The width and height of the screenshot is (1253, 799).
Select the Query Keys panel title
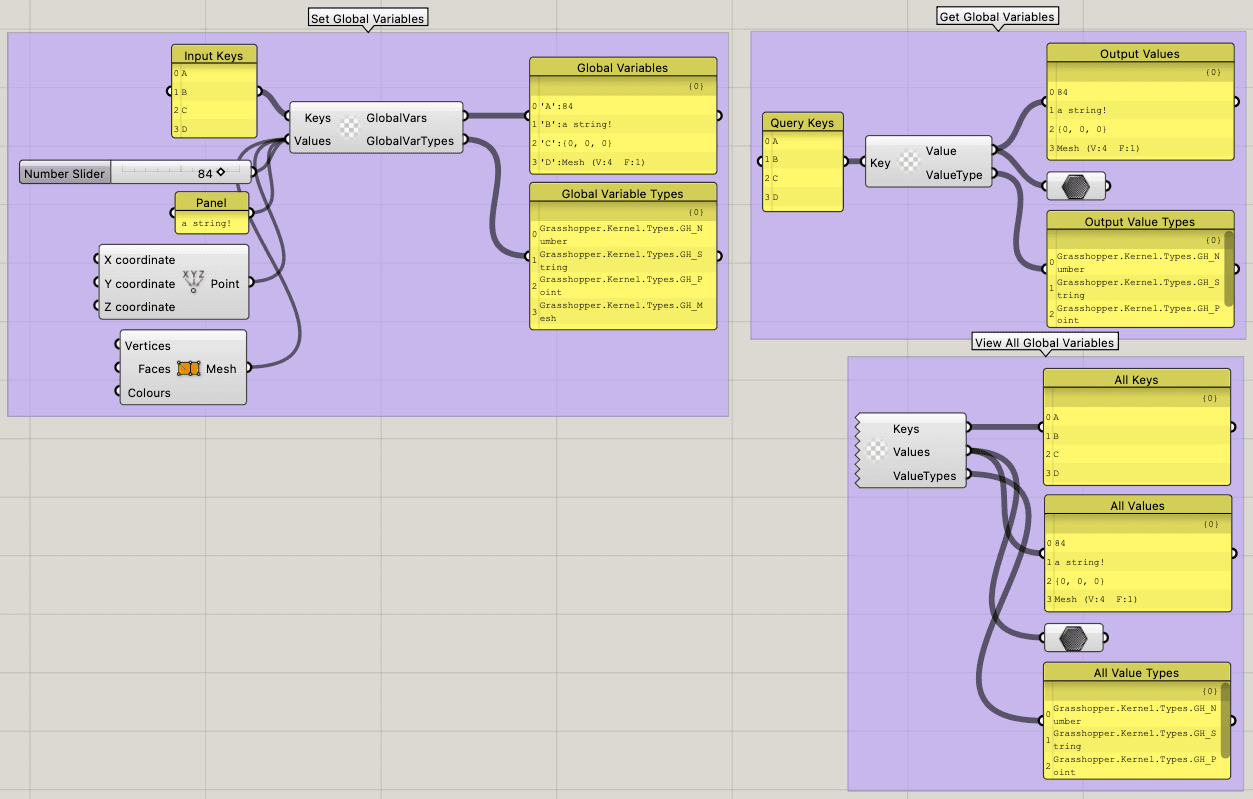[801, 123]
